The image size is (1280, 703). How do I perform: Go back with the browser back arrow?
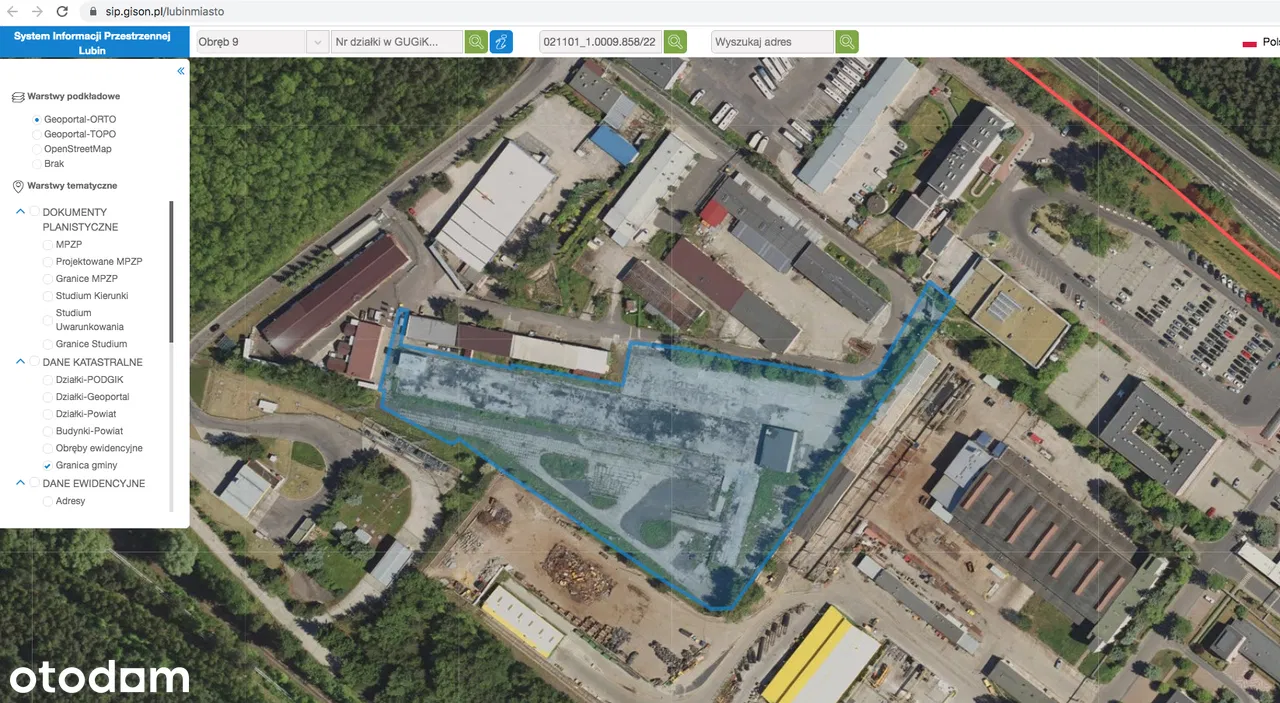13,12
